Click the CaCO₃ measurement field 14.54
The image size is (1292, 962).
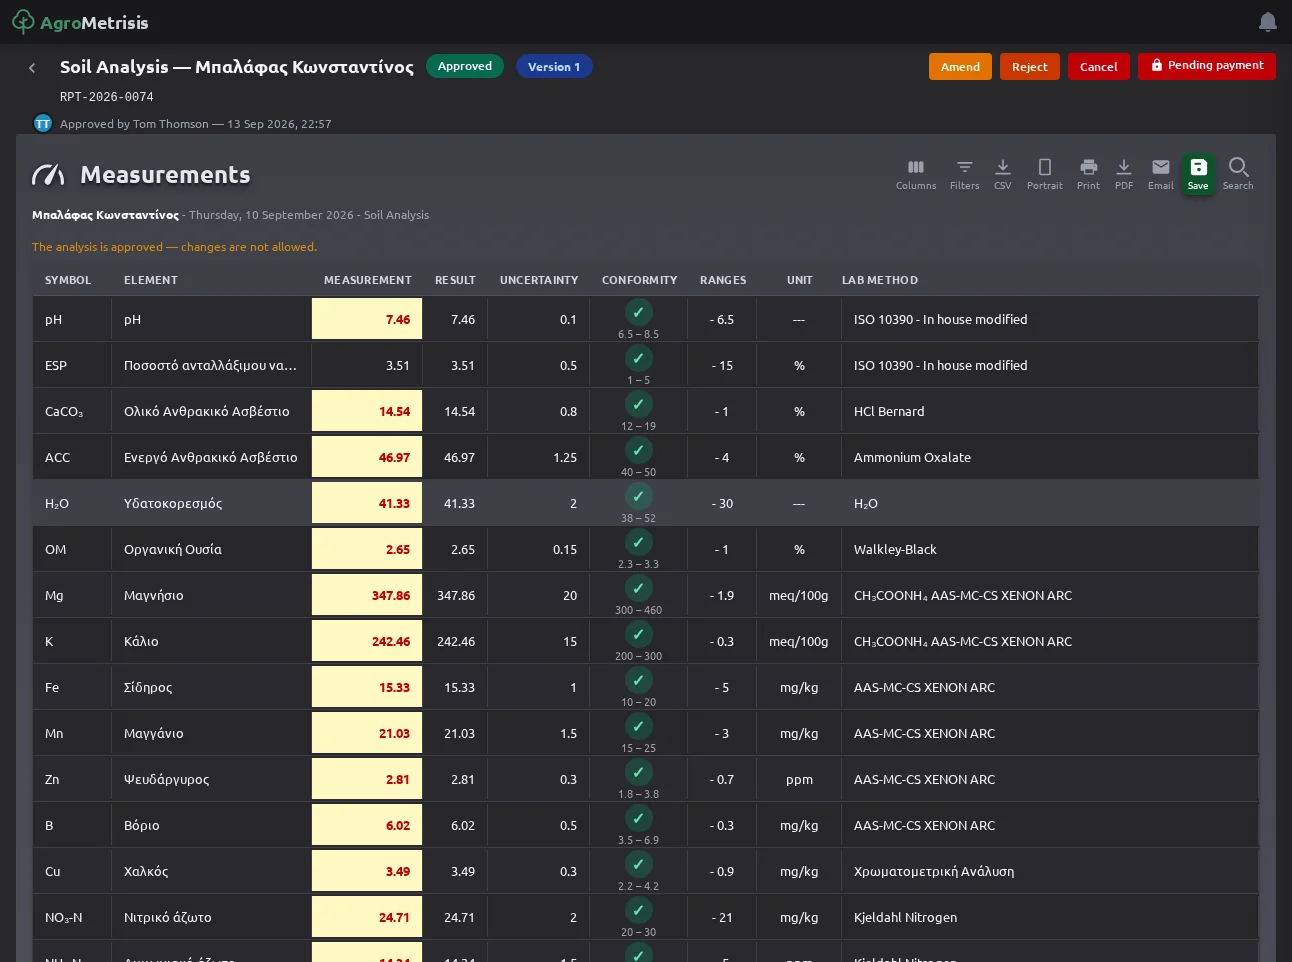[x=367, y=411]
